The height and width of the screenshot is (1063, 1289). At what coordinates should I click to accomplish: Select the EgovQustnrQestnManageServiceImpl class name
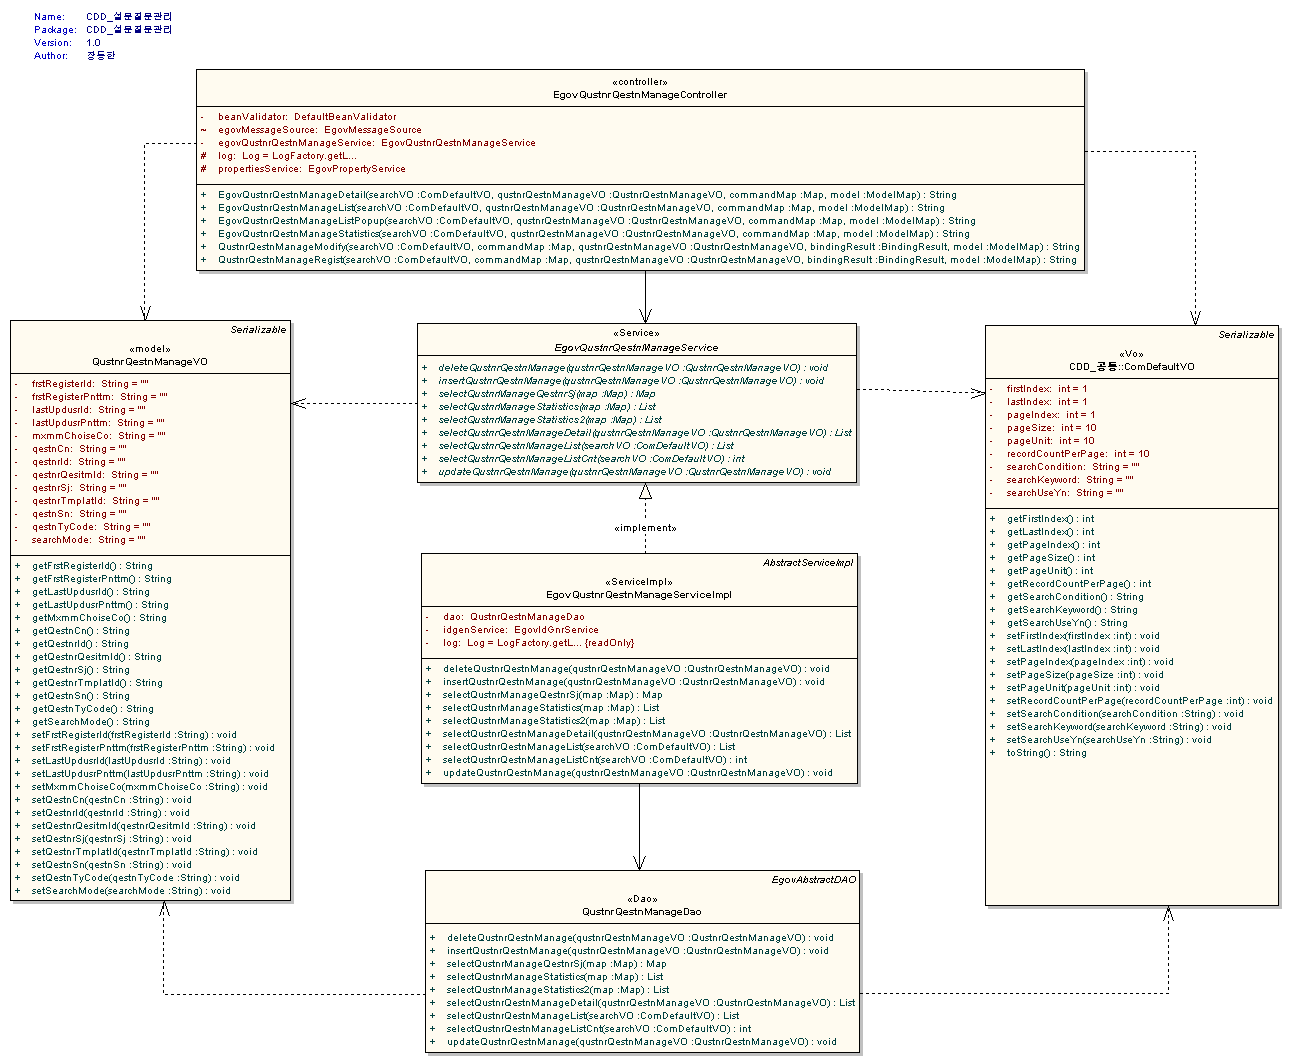[638, 595]
